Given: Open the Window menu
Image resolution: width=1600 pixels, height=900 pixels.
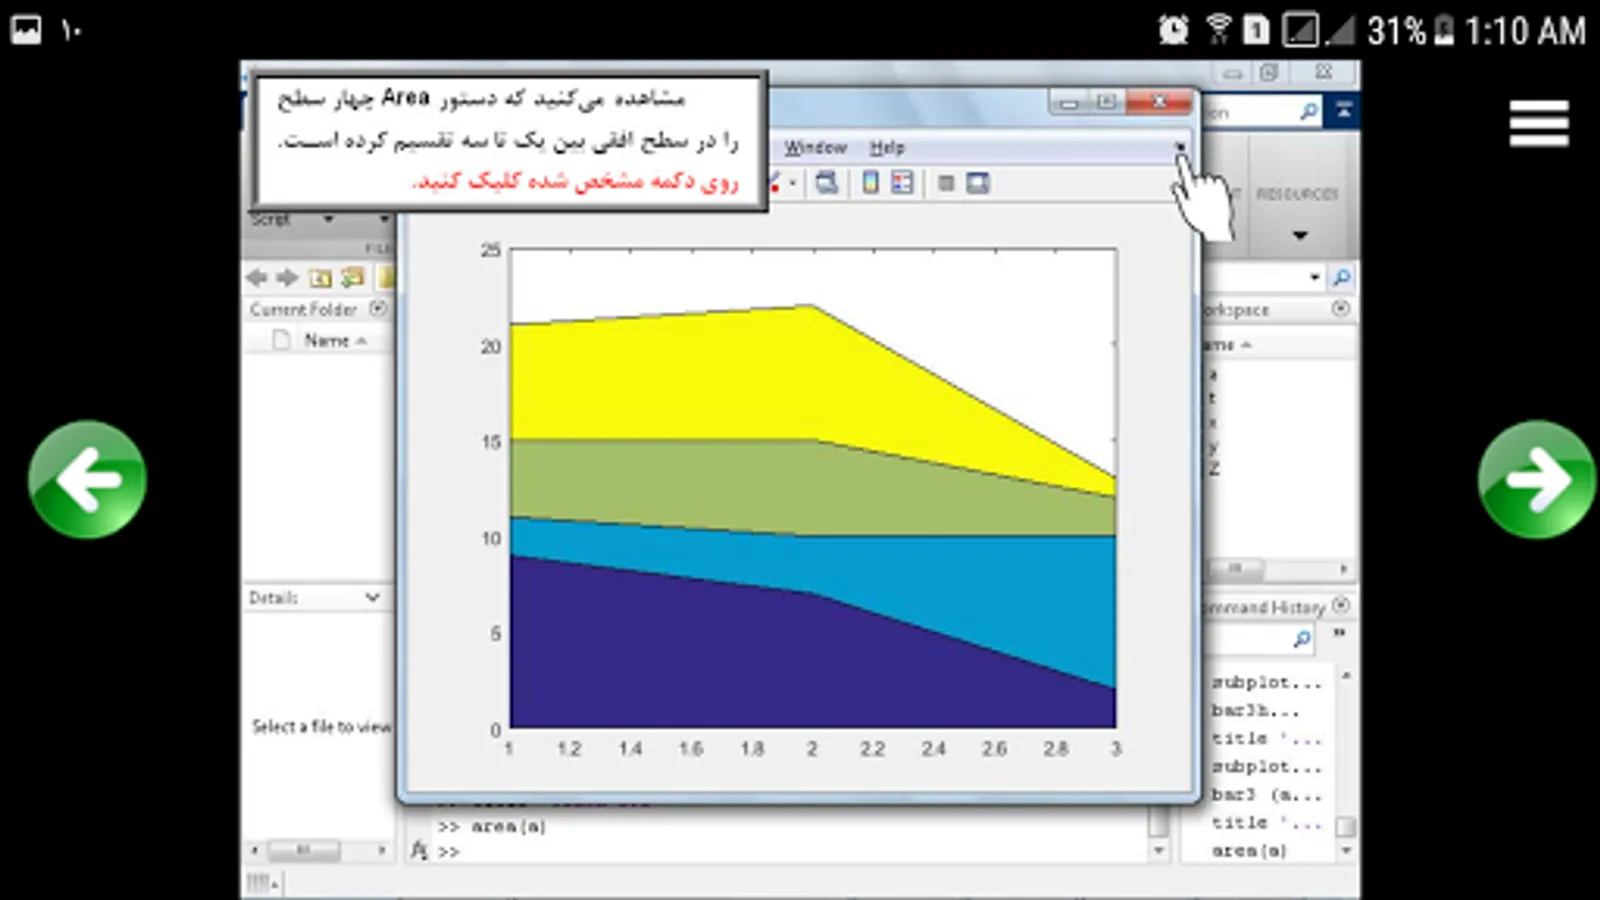Looking at the screenshot, I should pos(815,147).
